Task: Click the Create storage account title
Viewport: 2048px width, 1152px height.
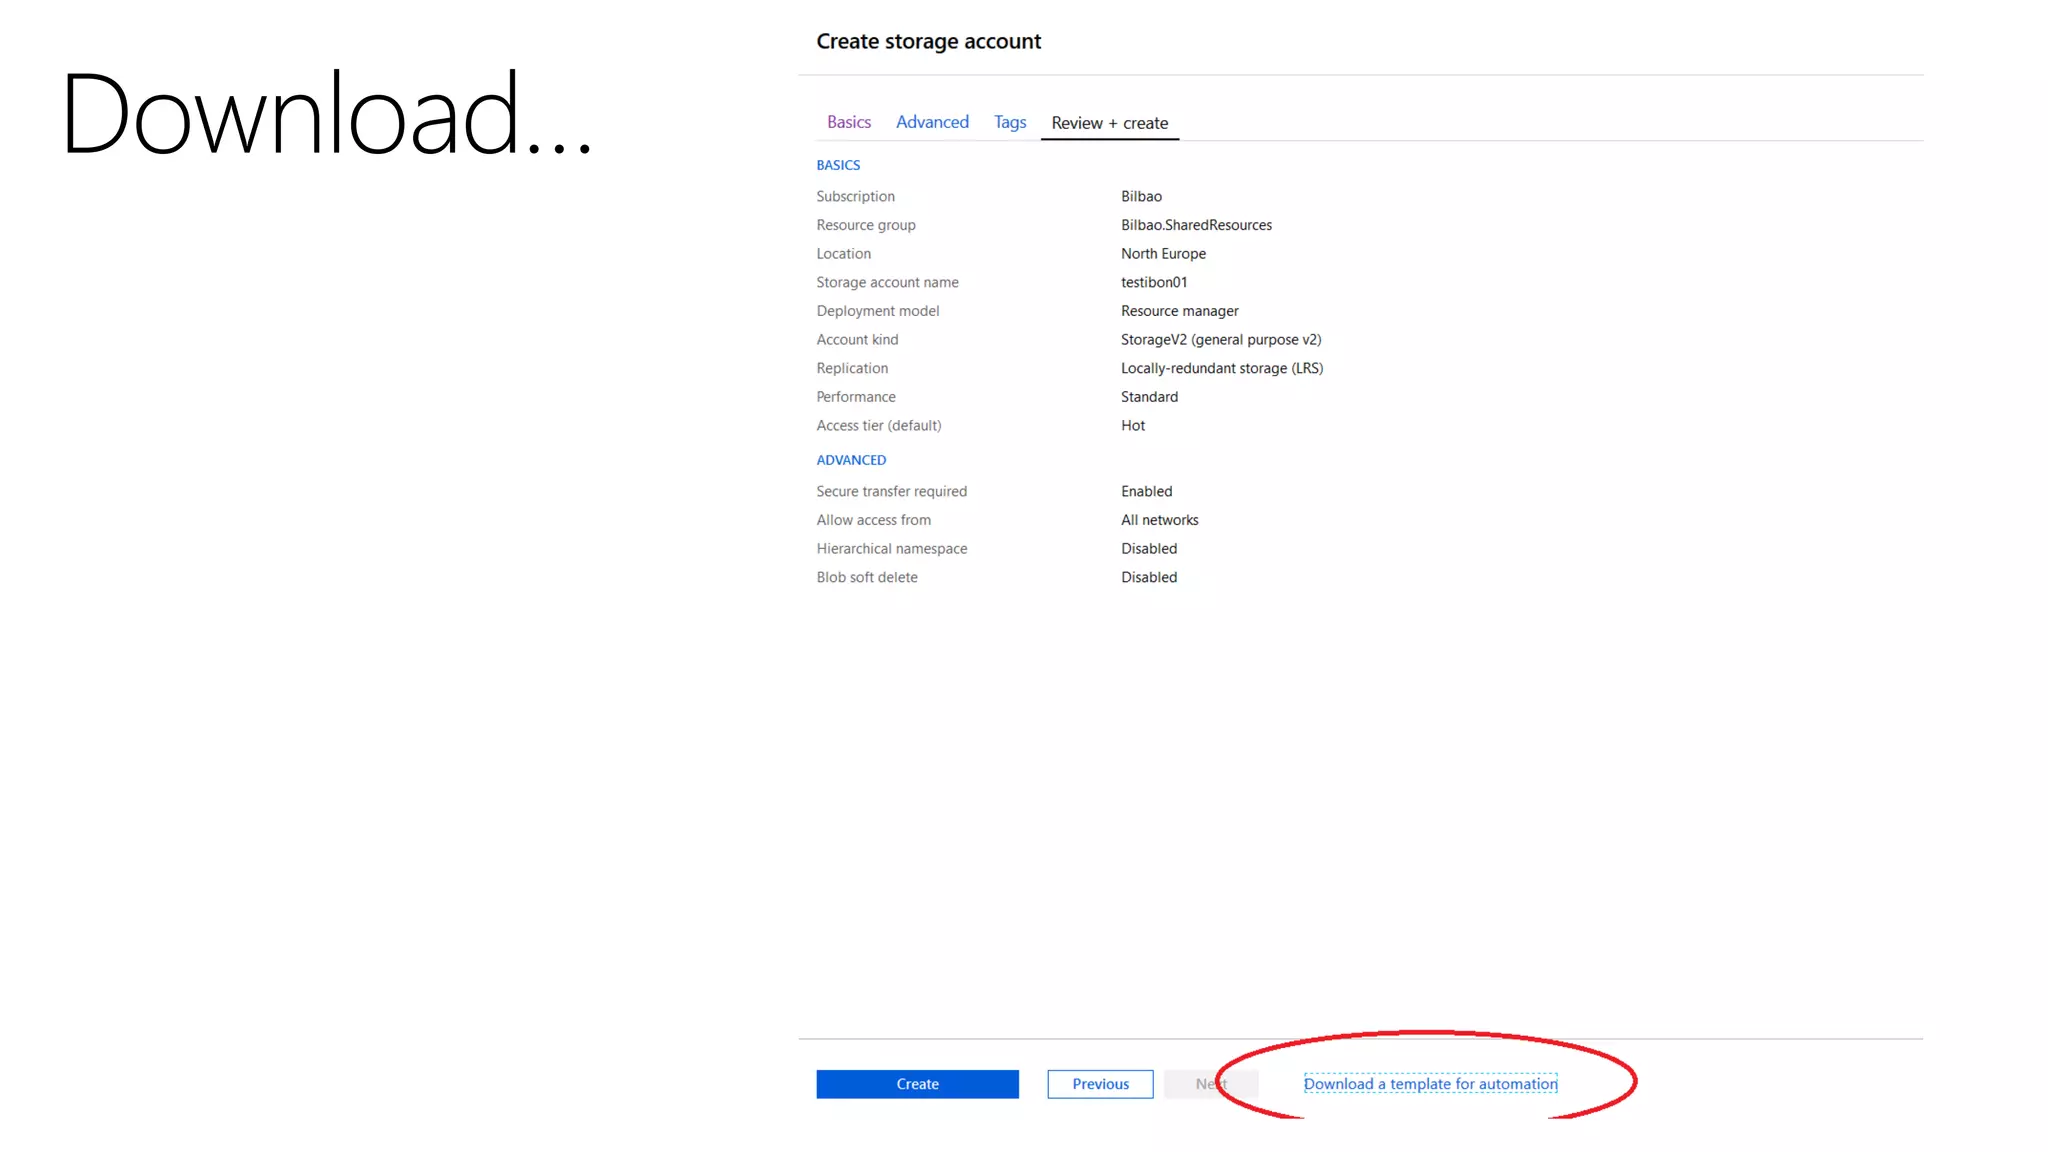Action: coord(927,41)
